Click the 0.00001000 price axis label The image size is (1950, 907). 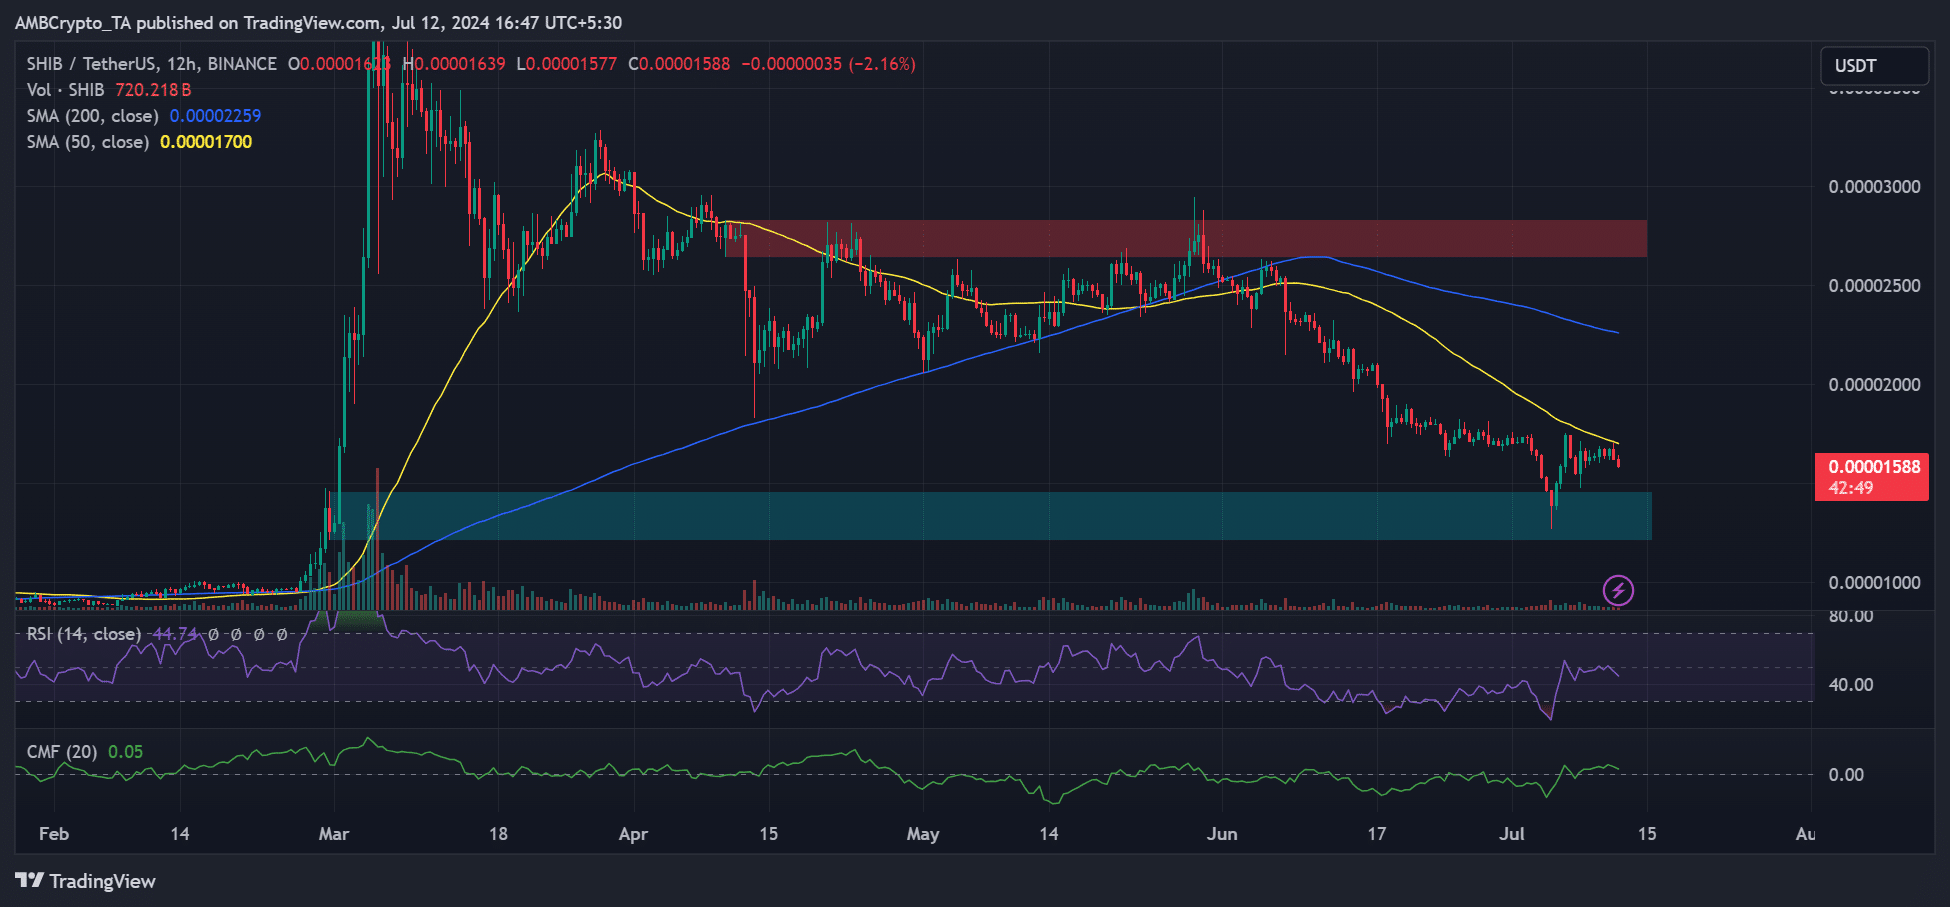1874,583
